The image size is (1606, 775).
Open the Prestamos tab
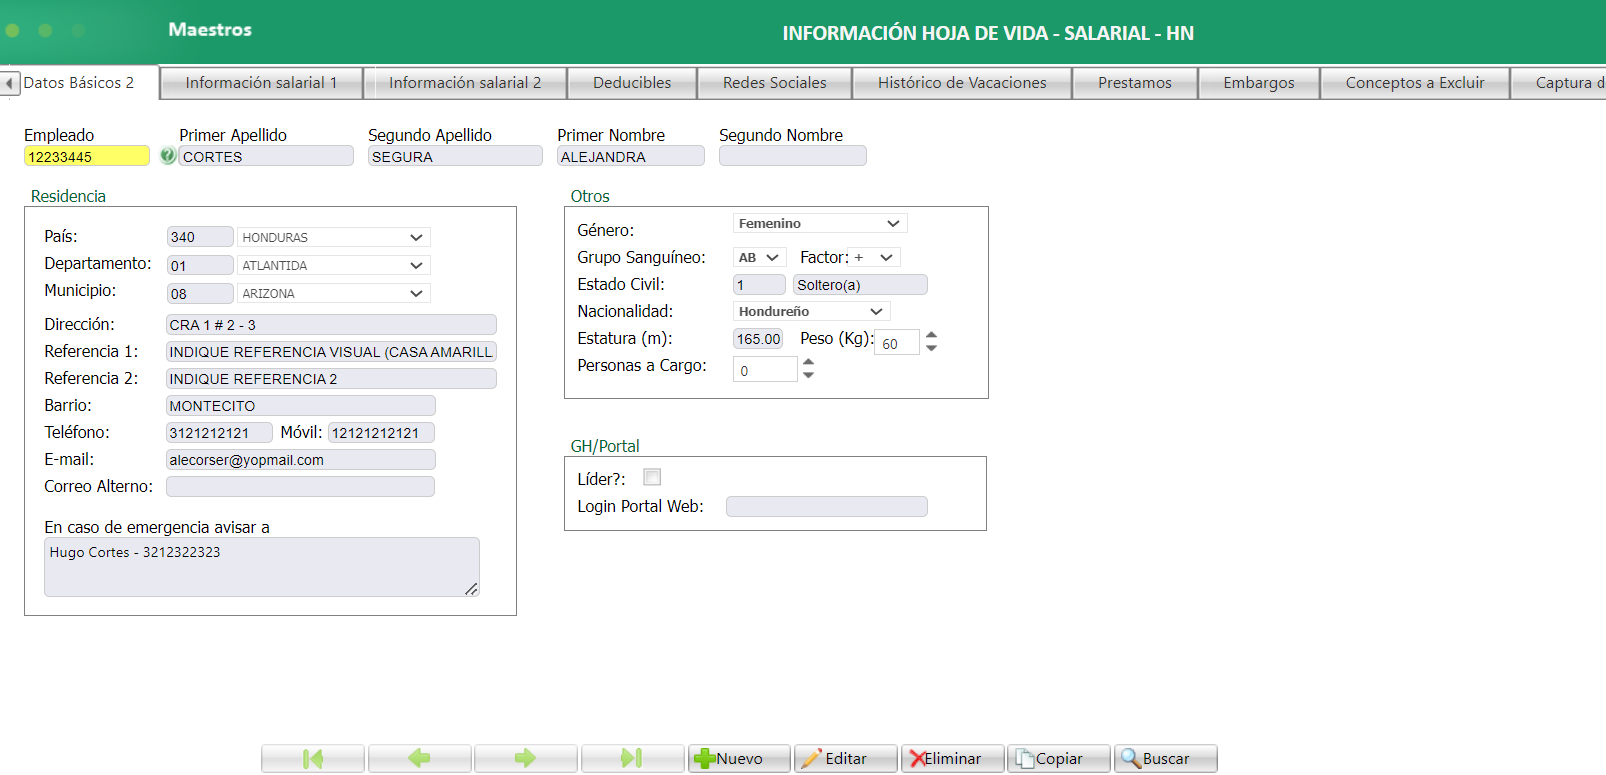tap(1135, 83)
